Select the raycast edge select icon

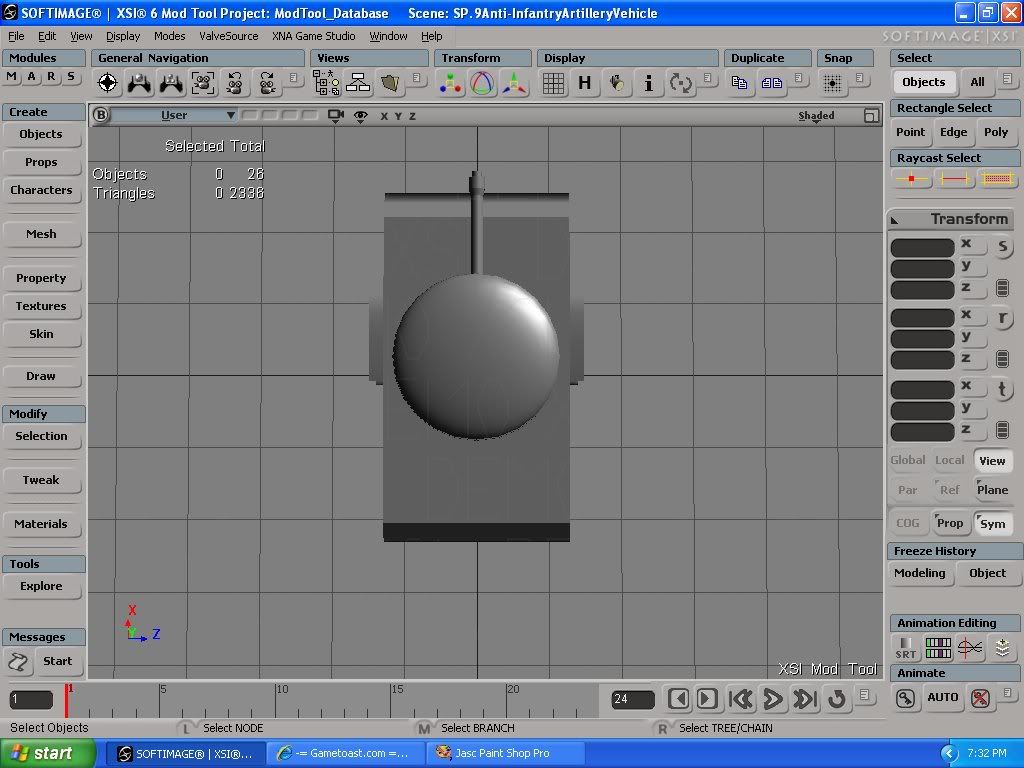point(953,178)
